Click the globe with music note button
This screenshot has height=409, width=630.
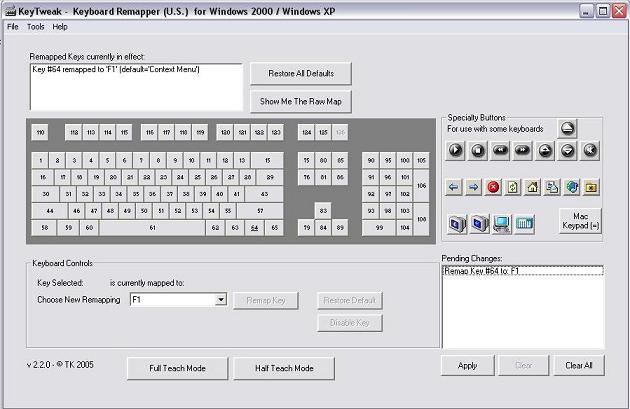click(572, 187)
